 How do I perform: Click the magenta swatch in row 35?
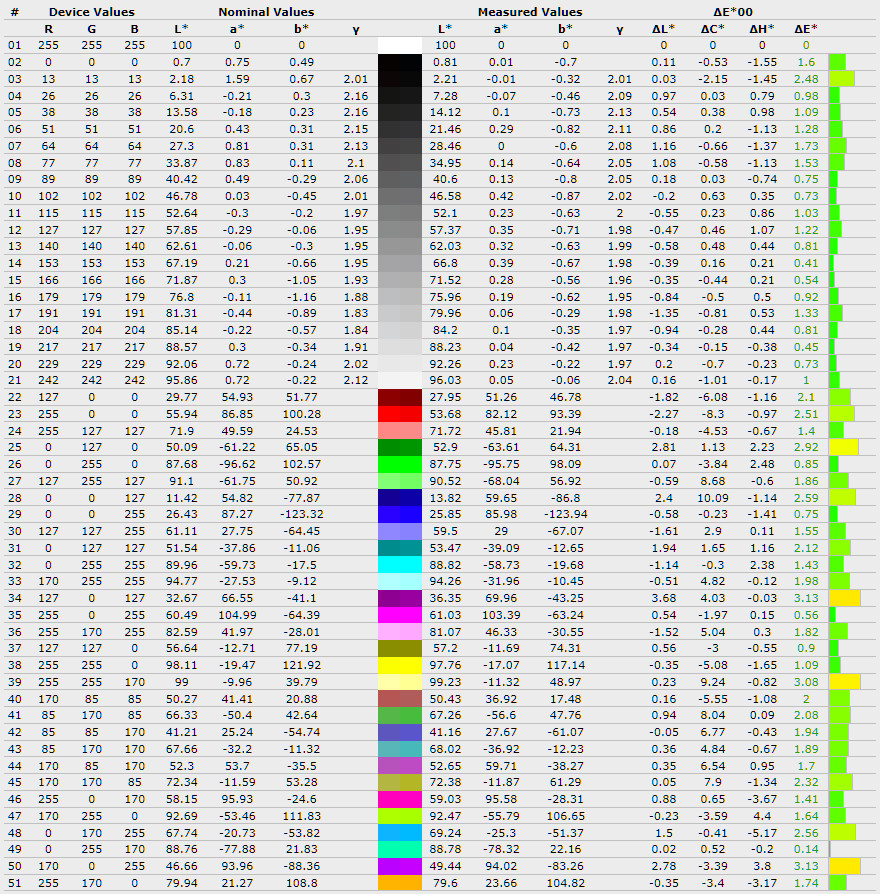[407, 615]
